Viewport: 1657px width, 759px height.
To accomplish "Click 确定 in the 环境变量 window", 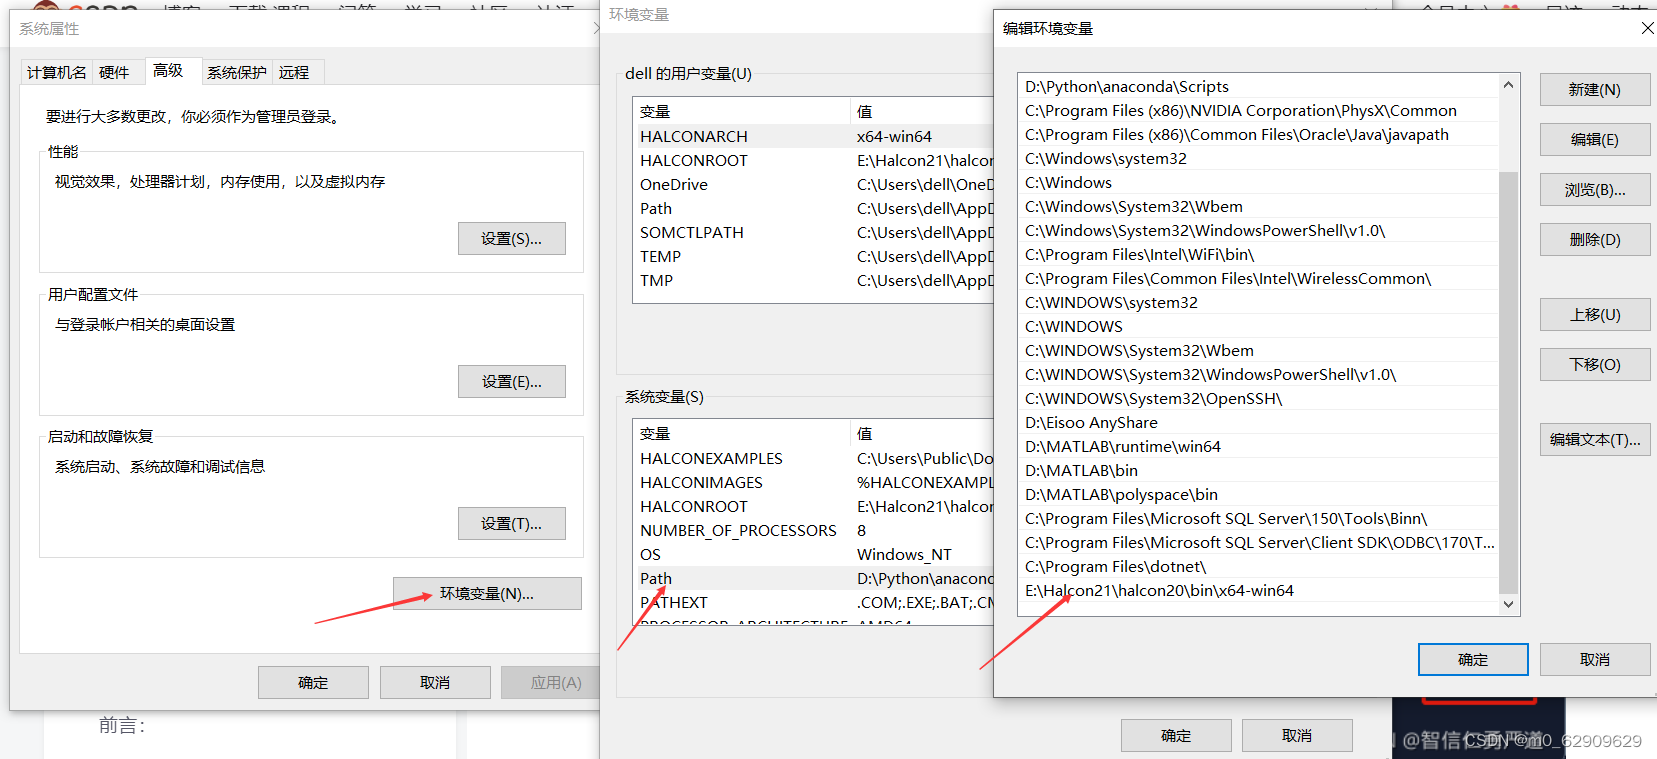I will (x=1176, y=736).
